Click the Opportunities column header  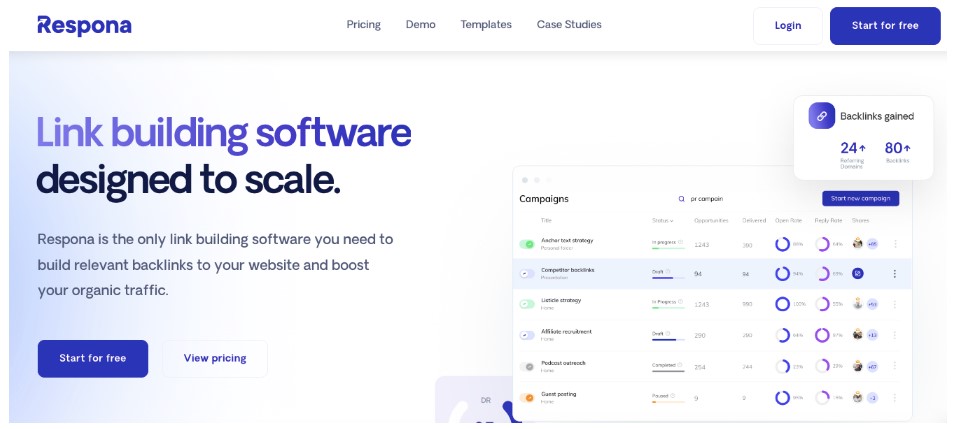[x=711, y=221]
